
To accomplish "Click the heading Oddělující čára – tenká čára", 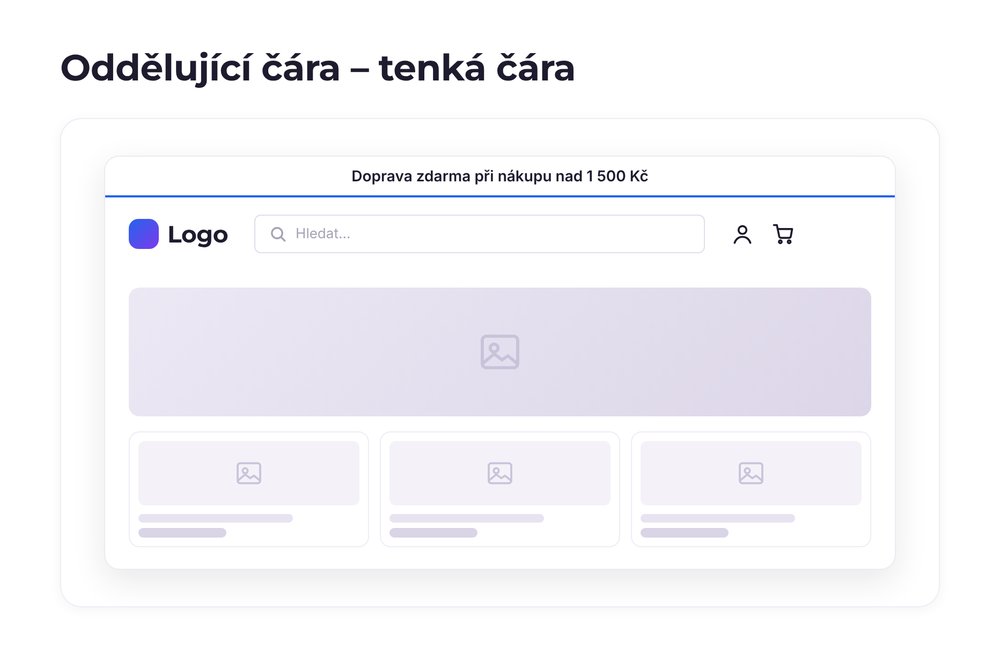I will 318,68.
